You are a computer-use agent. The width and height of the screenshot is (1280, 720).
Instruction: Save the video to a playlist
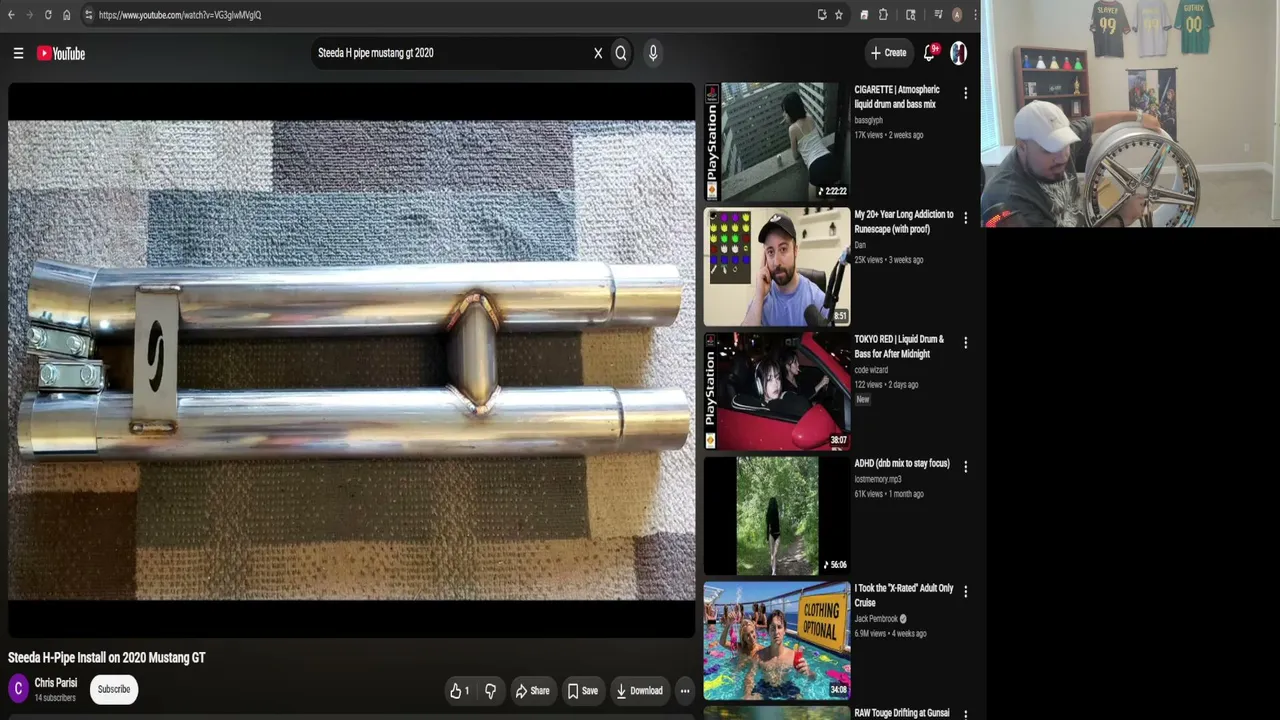(582, 691)
